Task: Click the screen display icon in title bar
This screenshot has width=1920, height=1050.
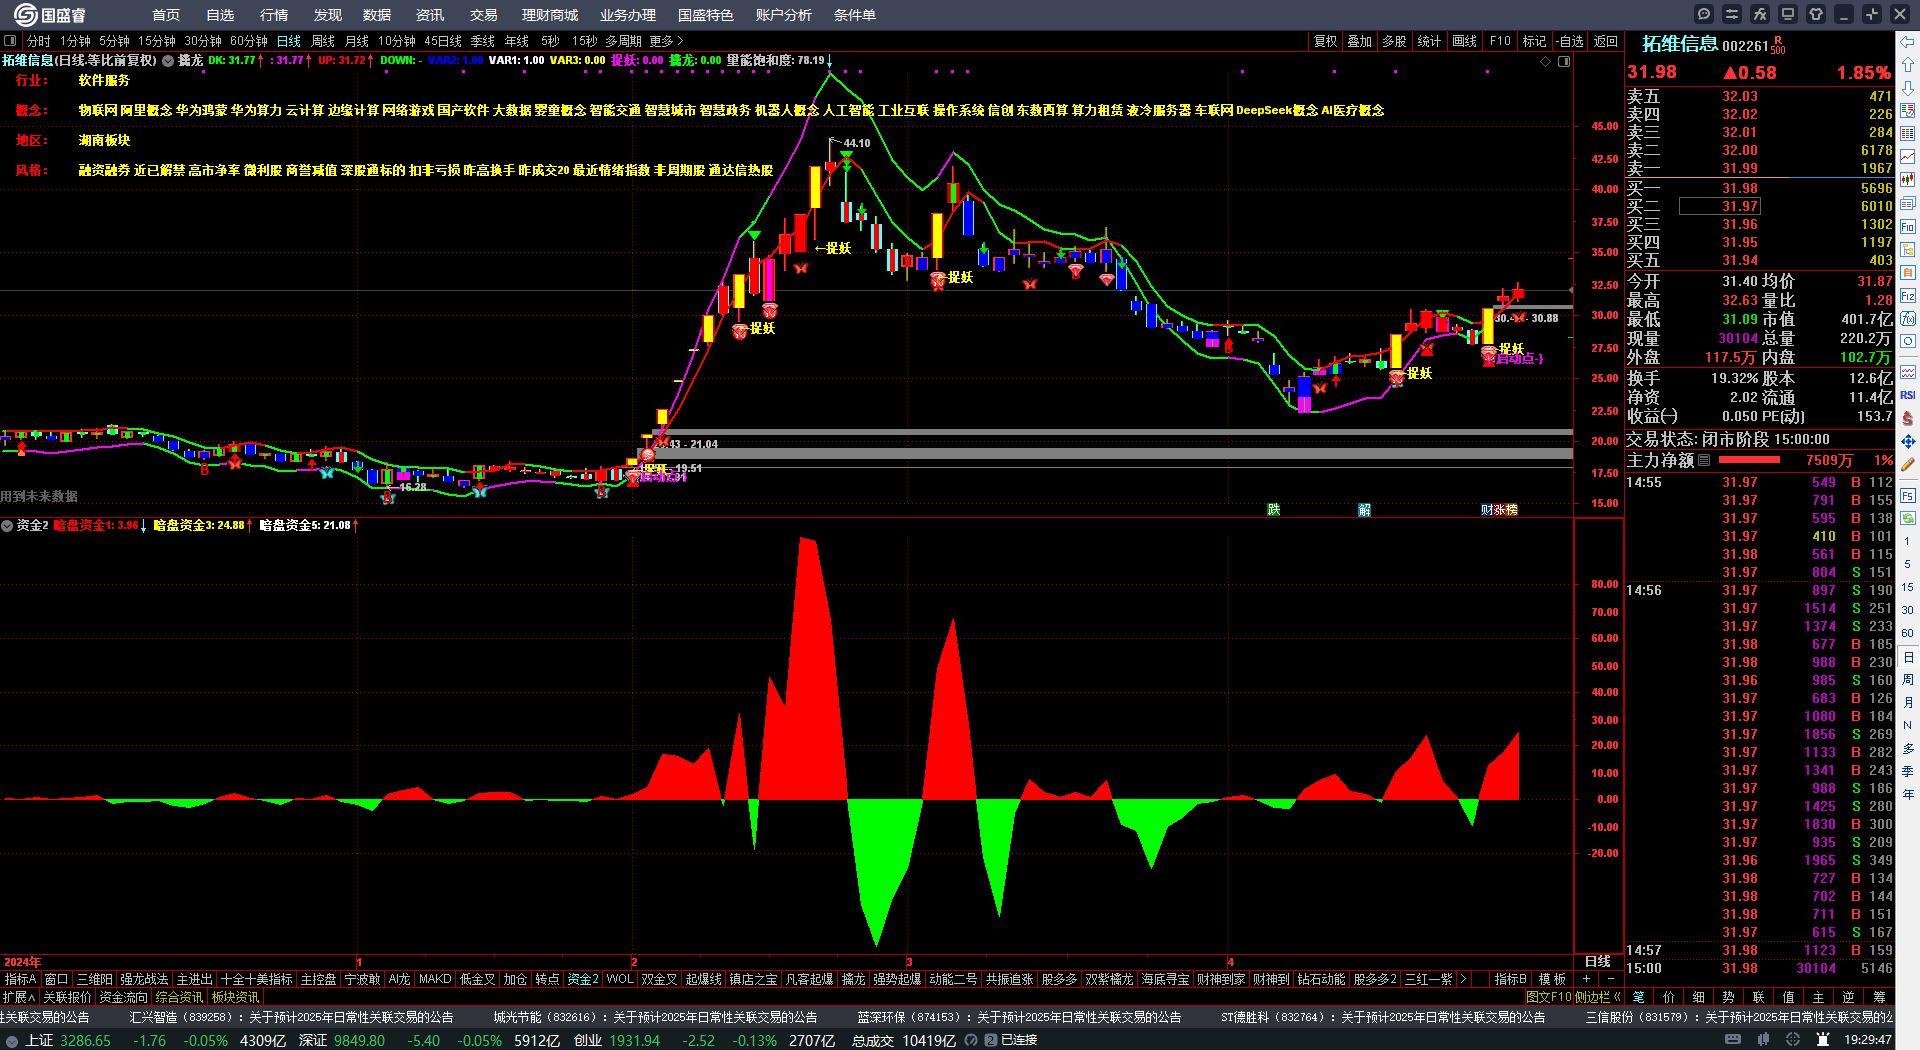Action: pos(1788,14)
